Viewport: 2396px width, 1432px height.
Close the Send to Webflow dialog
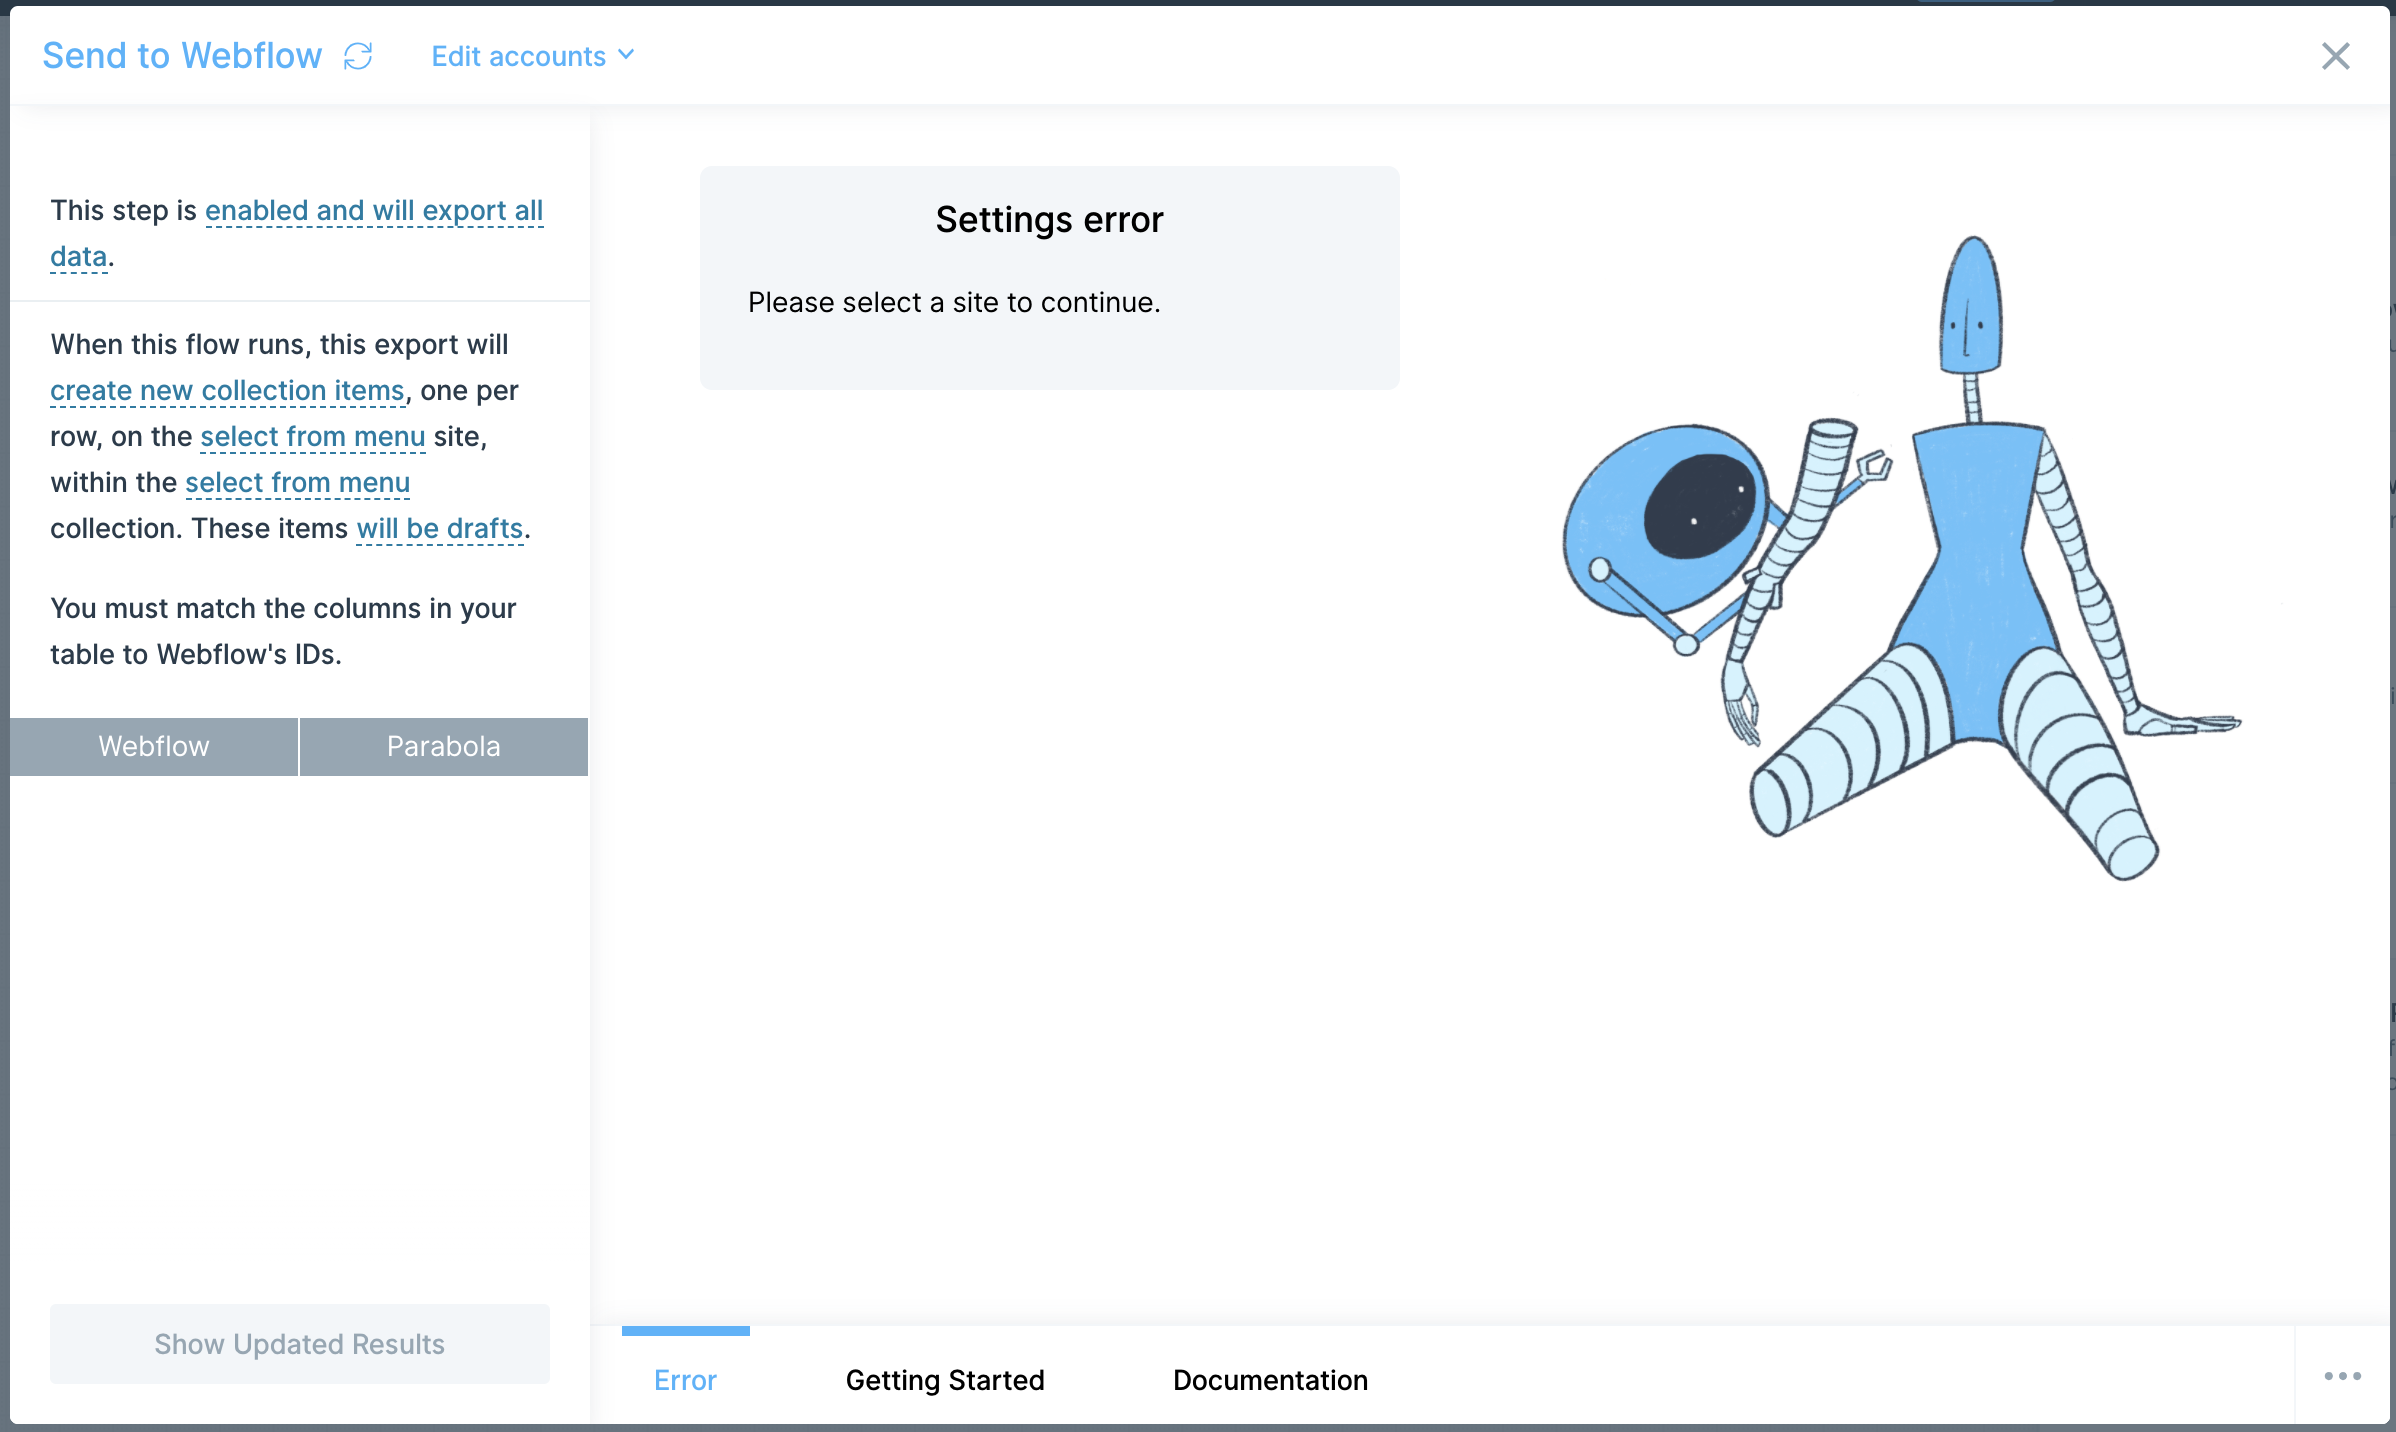[2335, 56]
